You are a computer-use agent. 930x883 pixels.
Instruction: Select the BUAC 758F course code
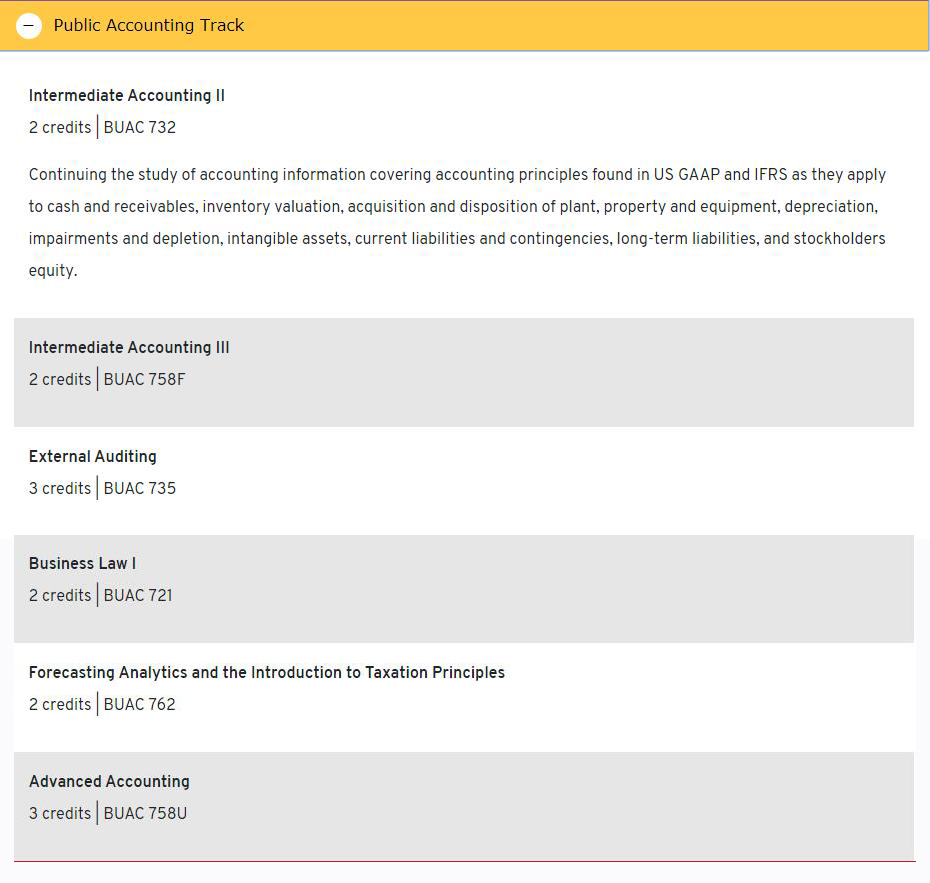click(x=144, y=380)
